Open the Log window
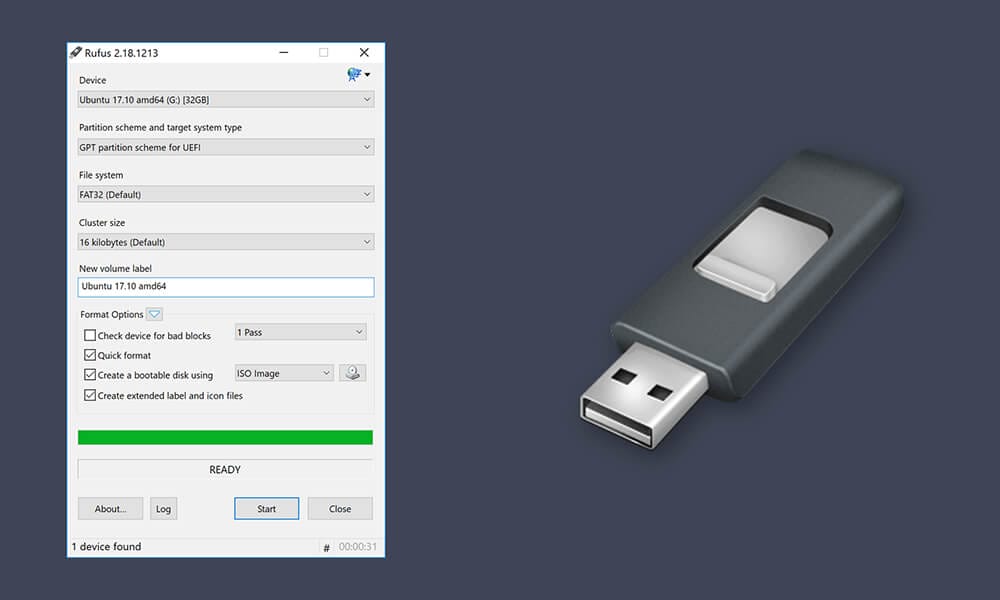1000x600 pixels. [x=163, y=508]
